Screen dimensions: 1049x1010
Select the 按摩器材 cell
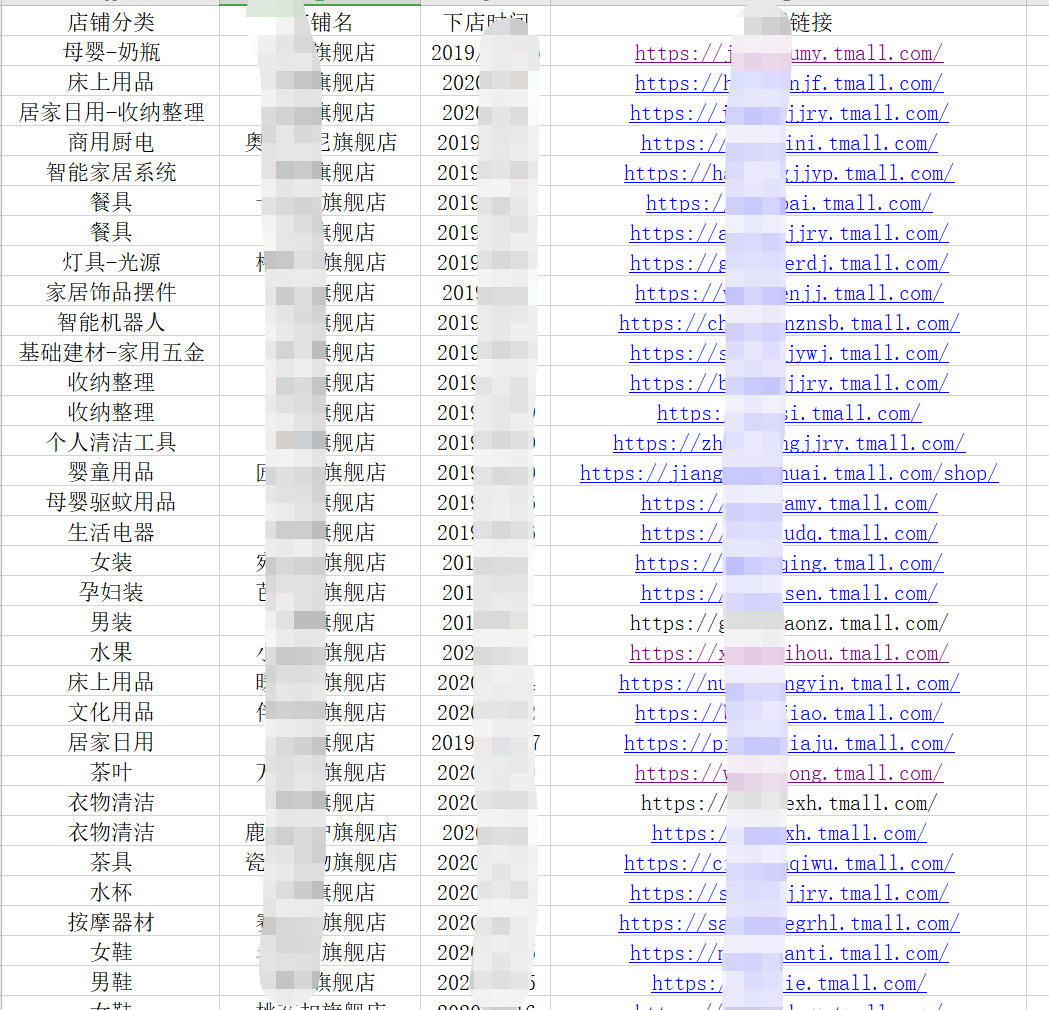pyautogui.click(x=110, y=922)
